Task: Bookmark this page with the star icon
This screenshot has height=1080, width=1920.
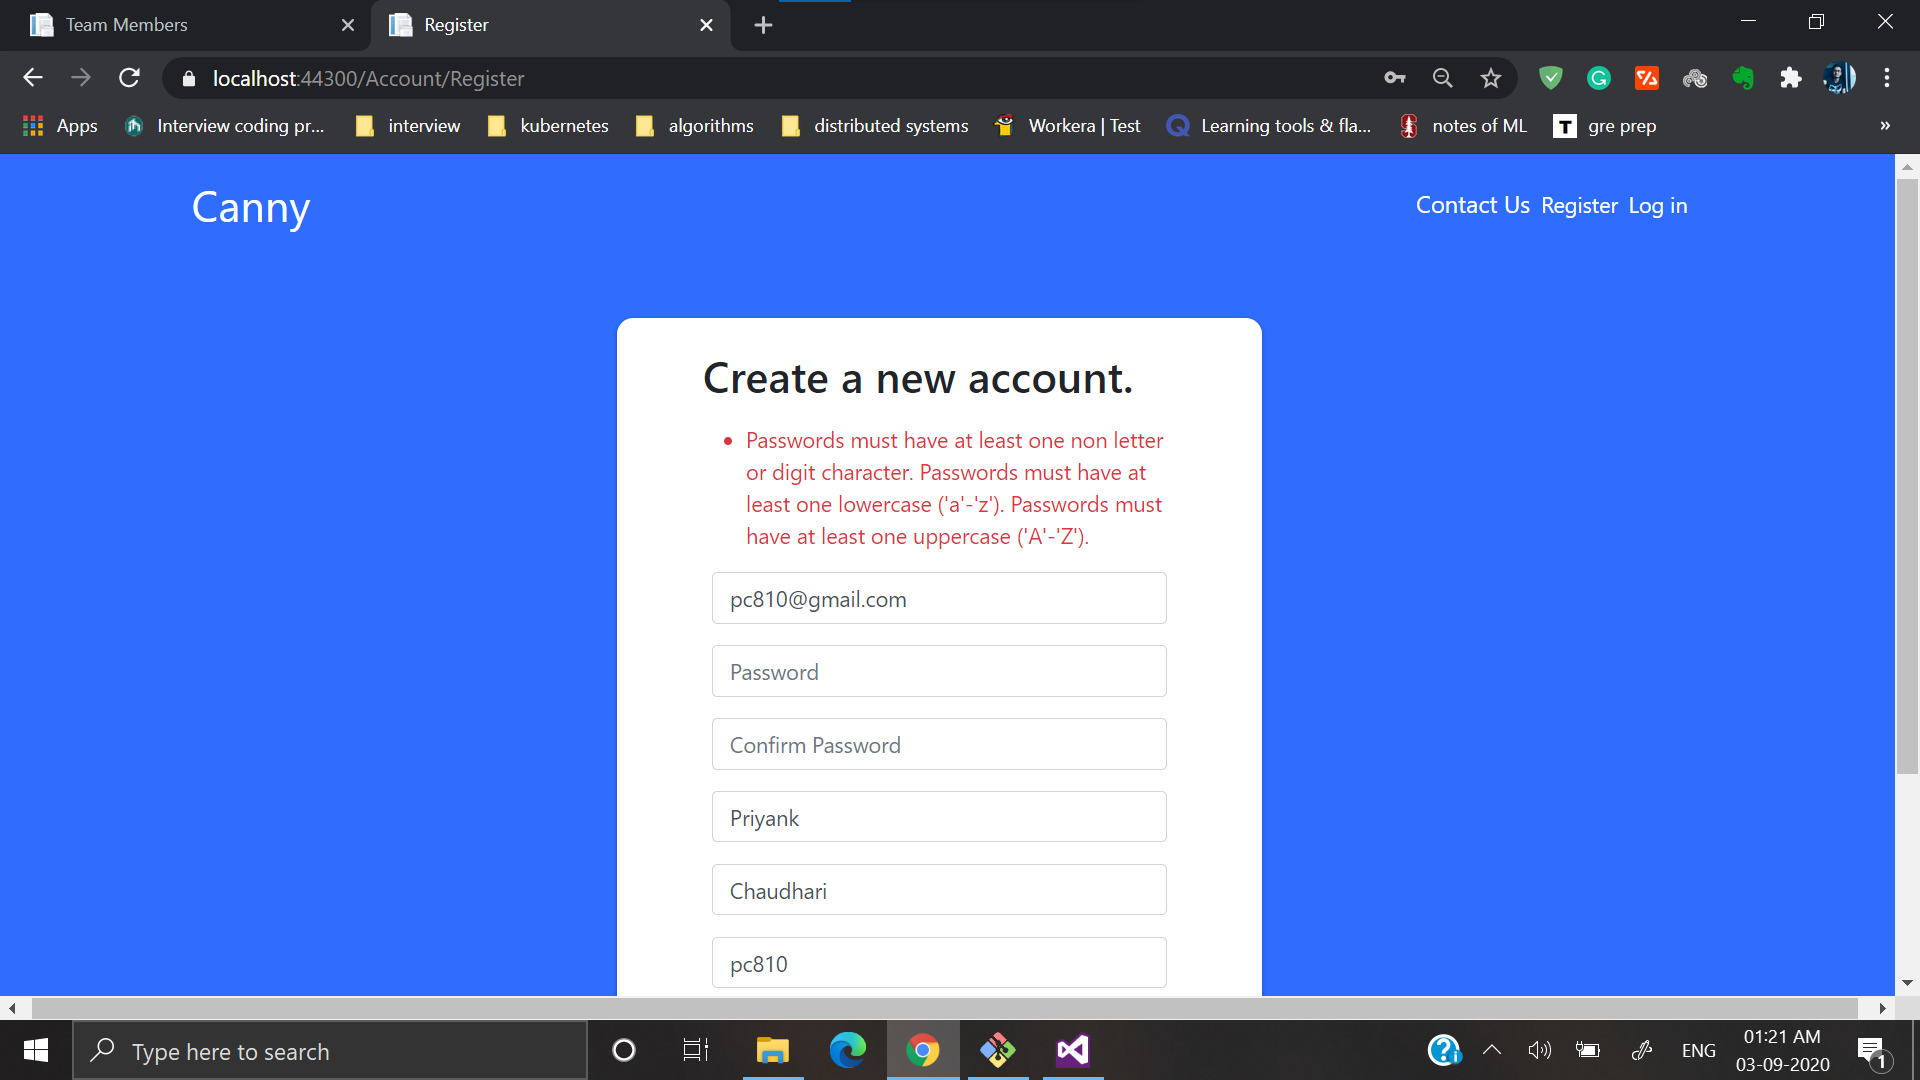Action: tap(1491, 78)
